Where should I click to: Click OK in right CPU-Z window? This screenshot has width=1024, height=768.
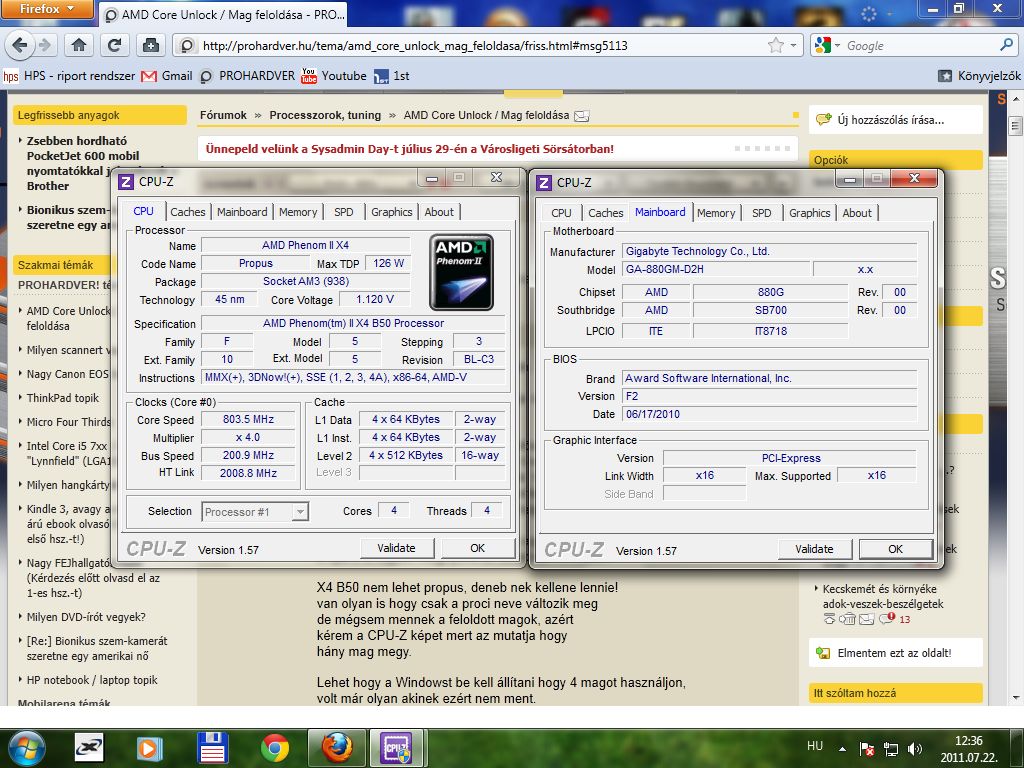tap(895, 549)
